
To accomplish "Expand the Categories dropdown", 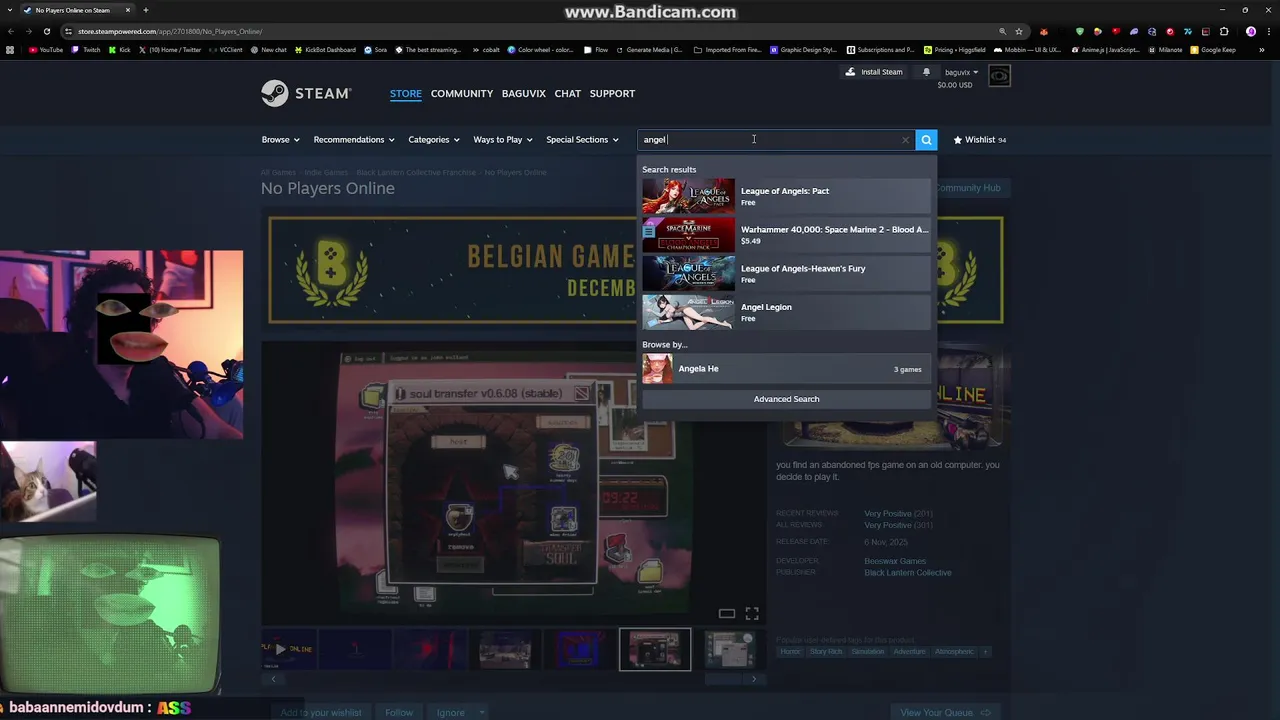I will click(x=433, y=140).
